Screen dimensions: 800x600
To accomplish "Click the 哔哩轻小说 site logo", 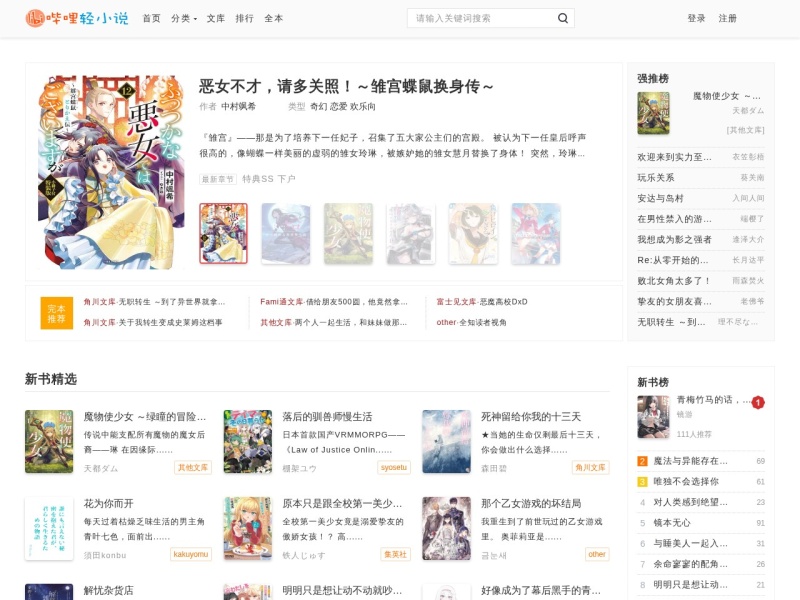I will [x=77, y=18].
